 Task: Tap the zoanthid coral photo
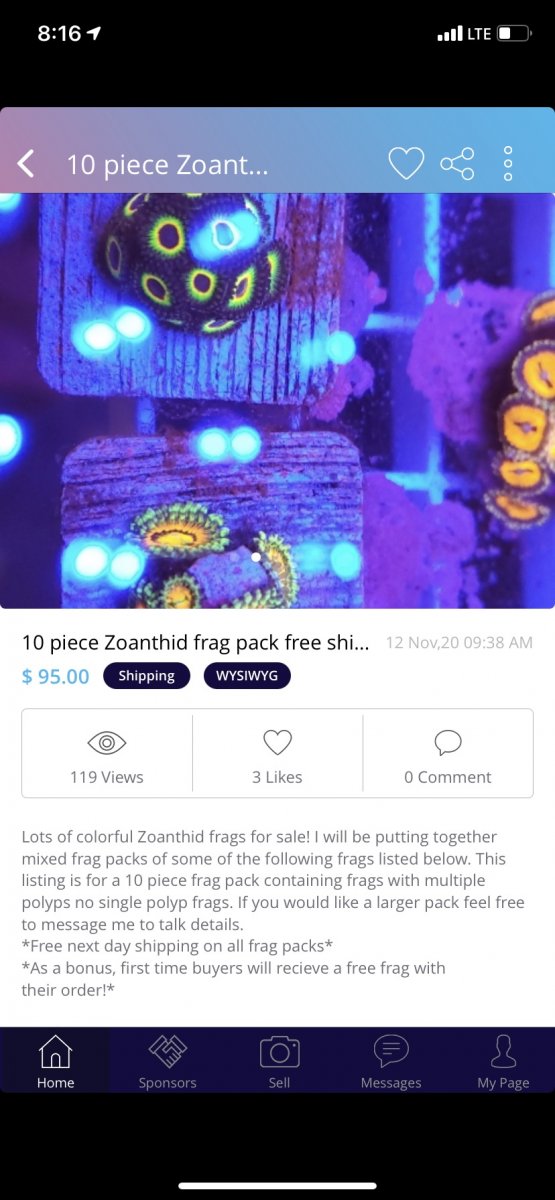click(x=277, y=400)
